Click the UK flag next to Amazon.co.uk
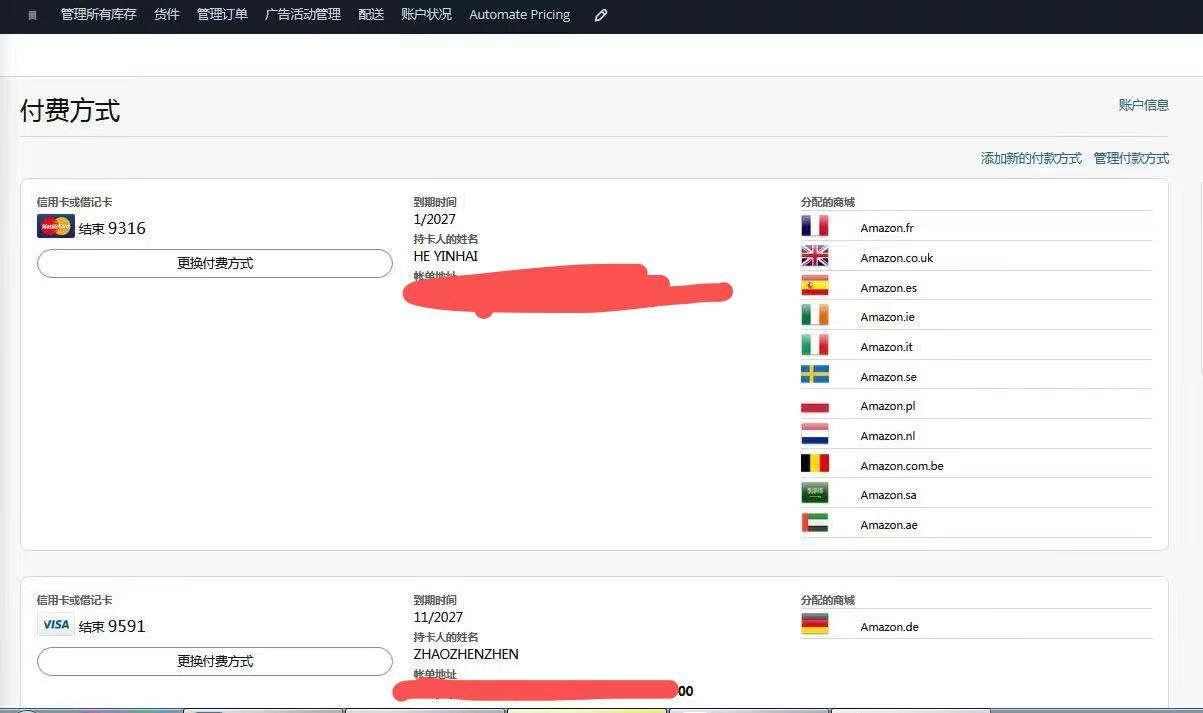The image size is (1203, 713). (815, 257)
